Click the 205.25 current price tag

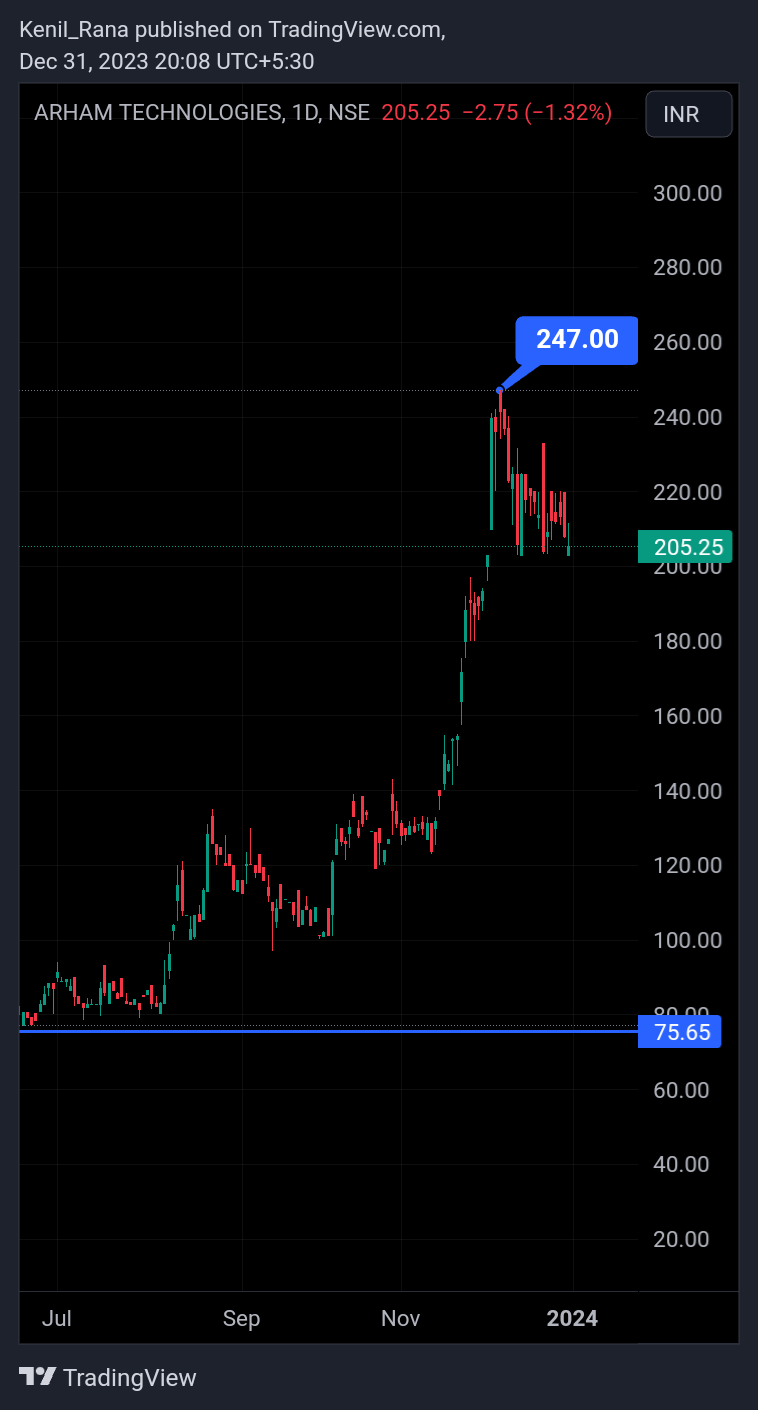pyautogui.click(x=686, y=547)
